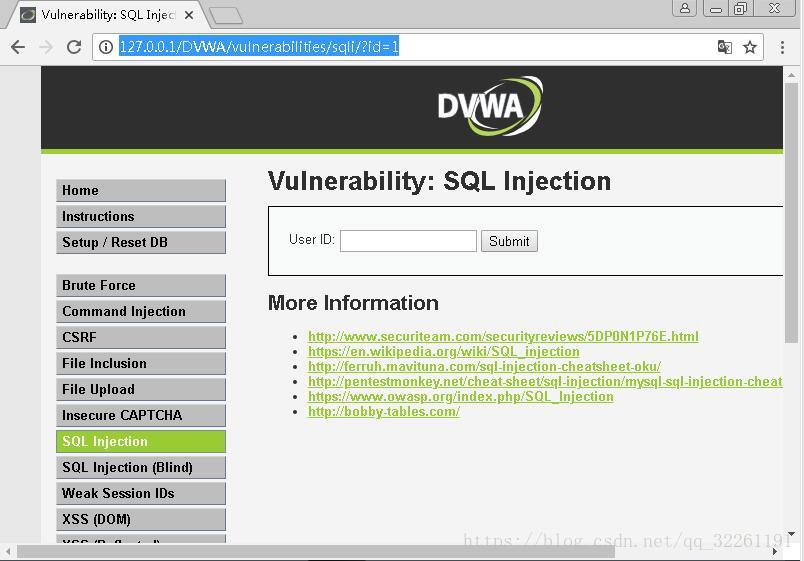This screenshot has height=561, width=804.
Task: Open Weak Session IDs page
Action: pyautogui.click(x=140, y=493)
